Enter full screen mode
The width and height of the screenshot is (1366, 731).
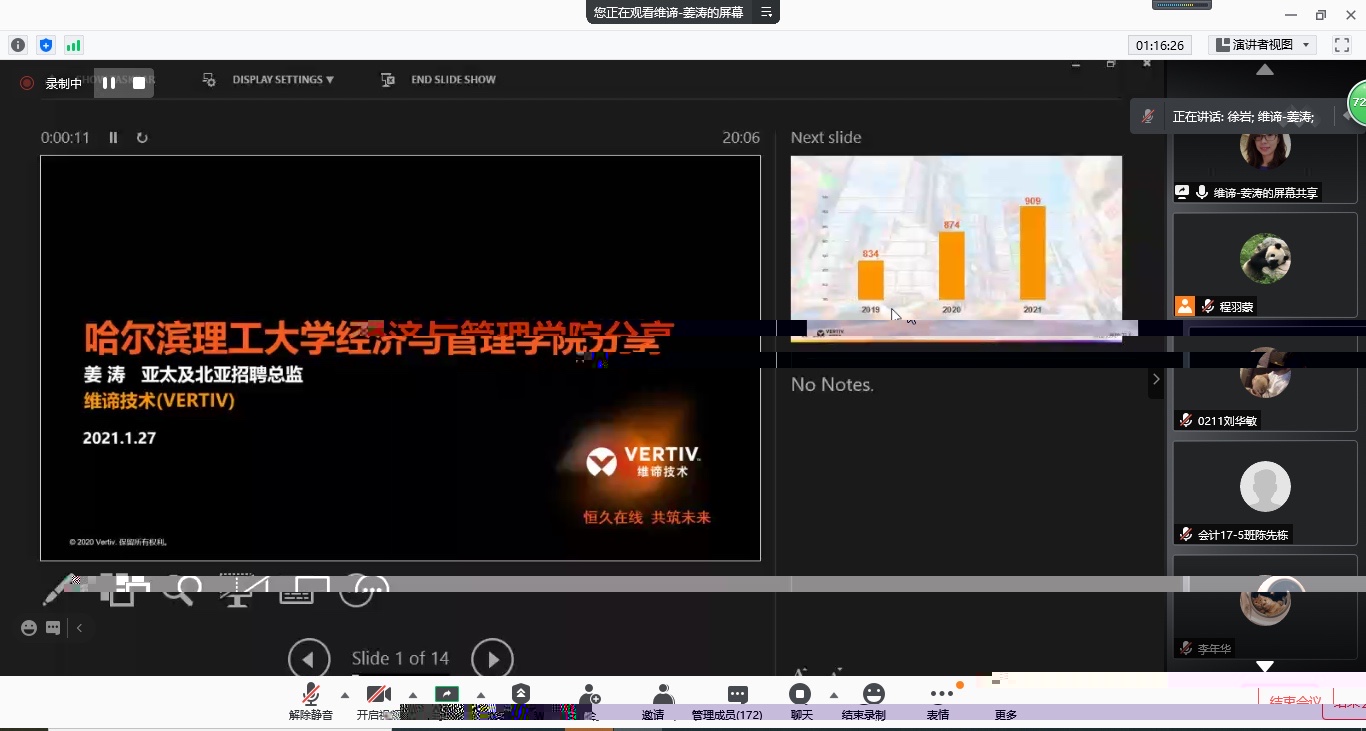click(x=1342, y=45)
